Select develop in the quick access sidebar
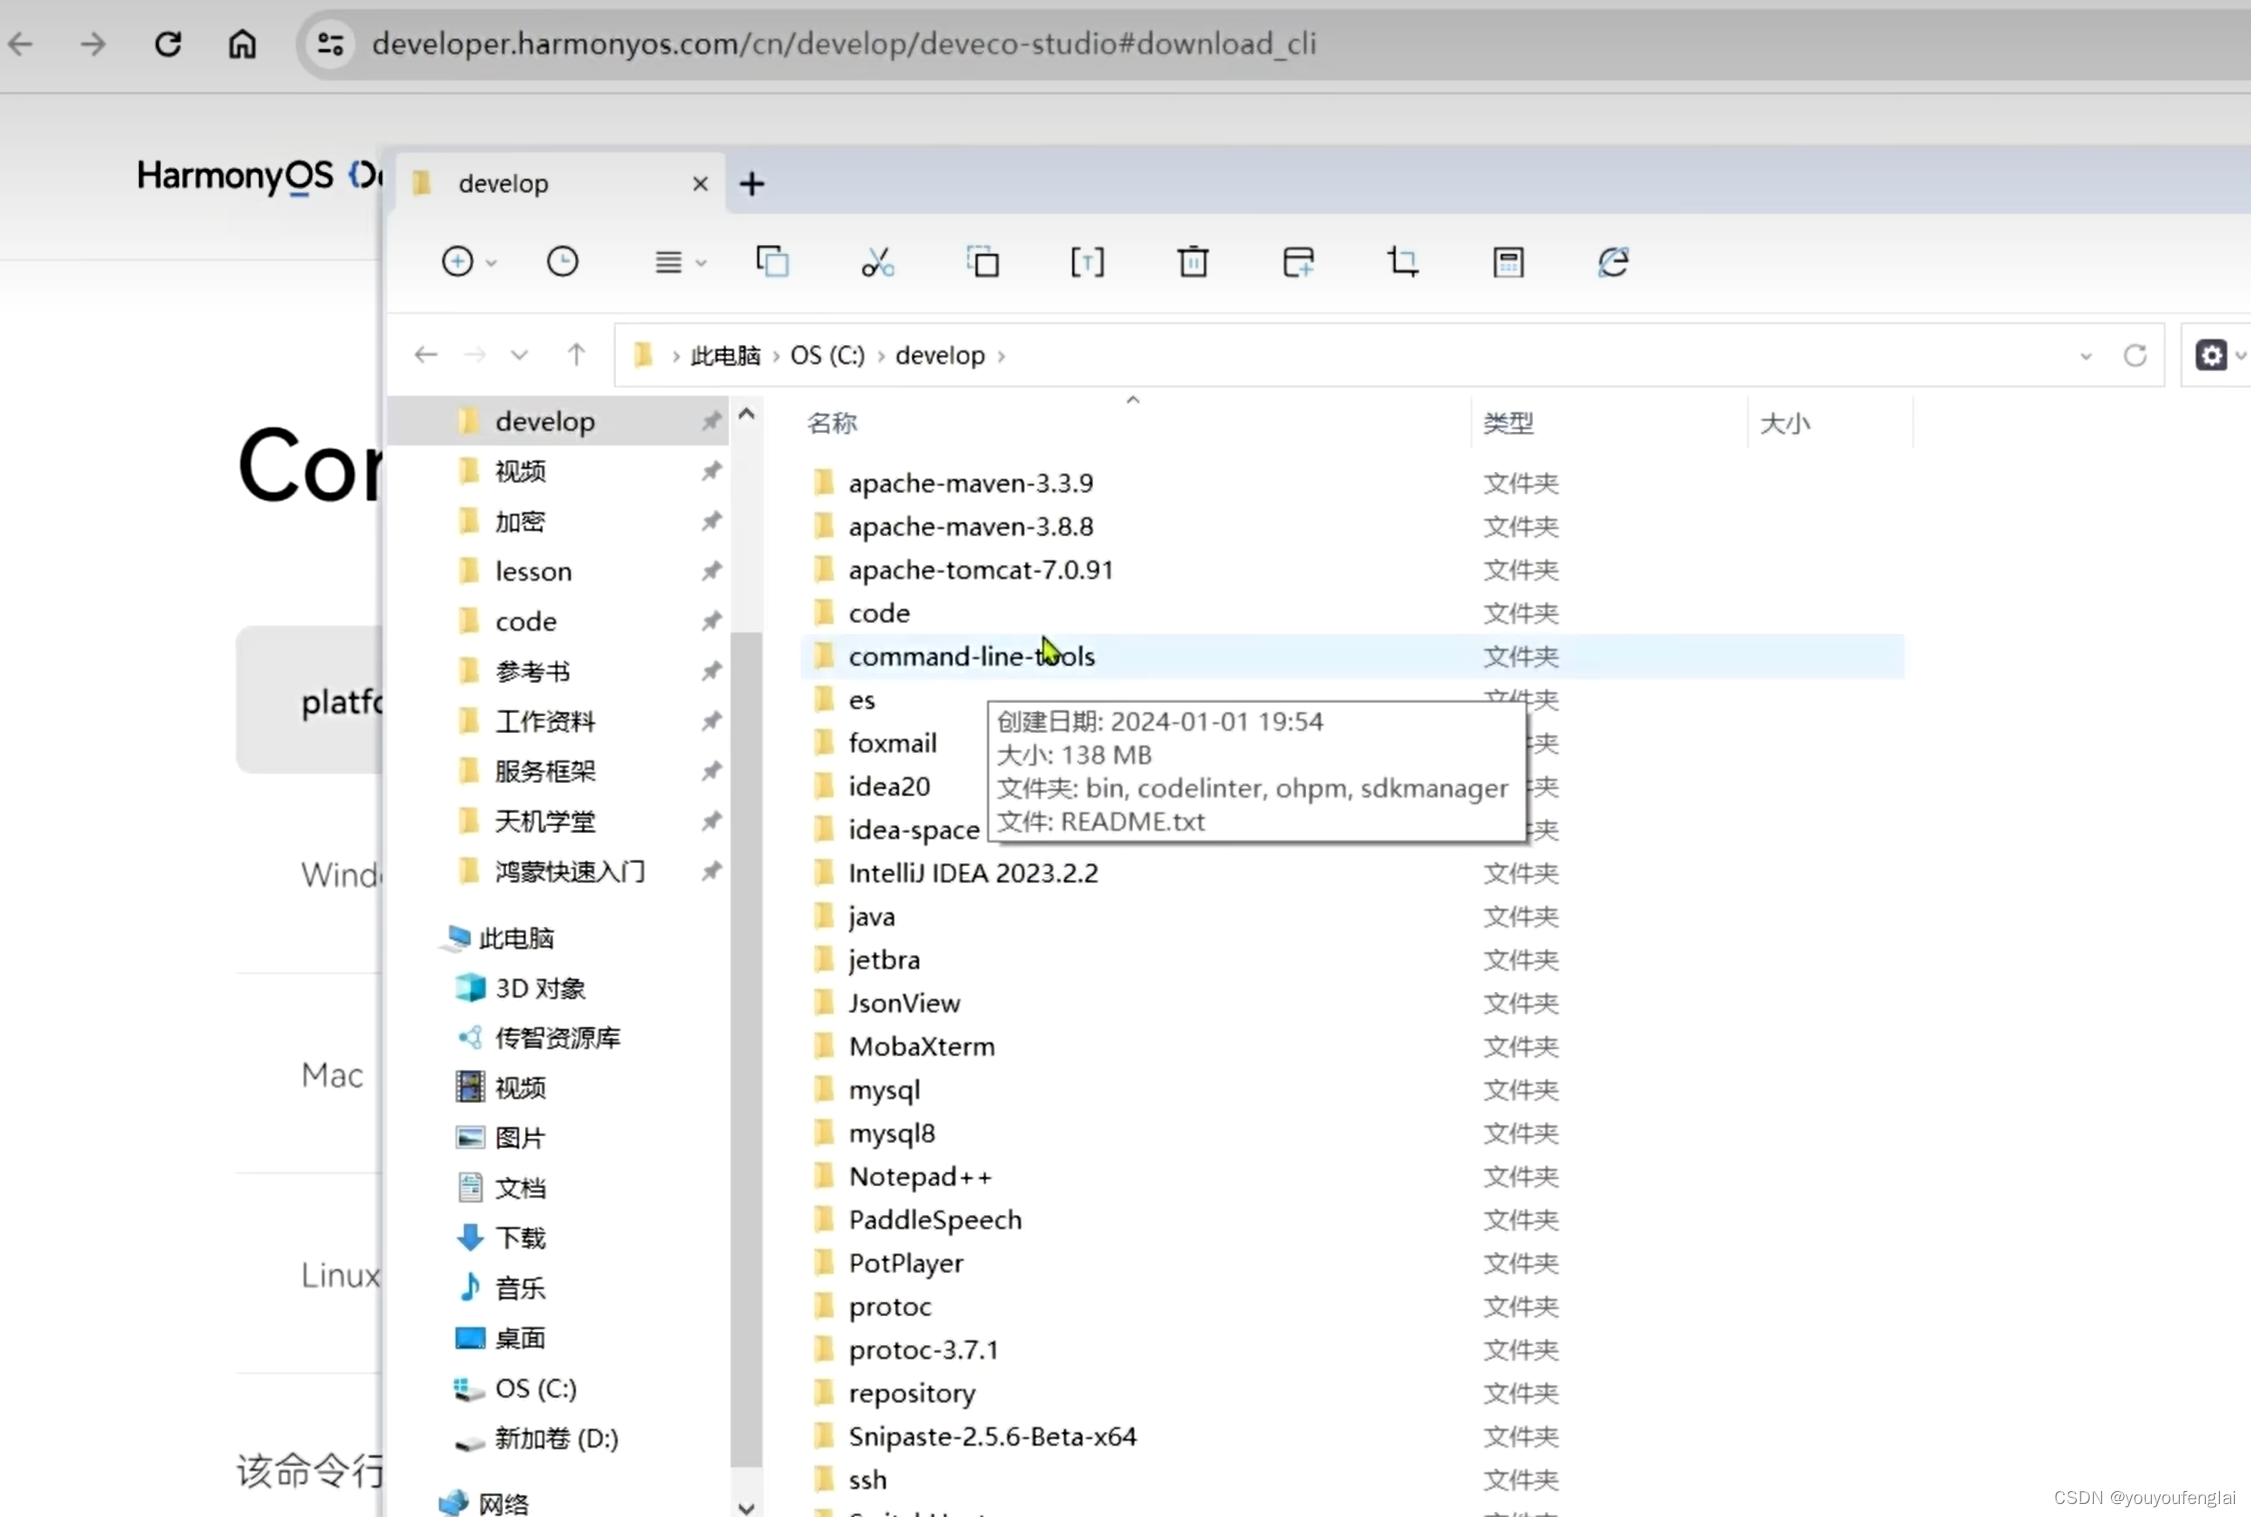 point(558,421)
